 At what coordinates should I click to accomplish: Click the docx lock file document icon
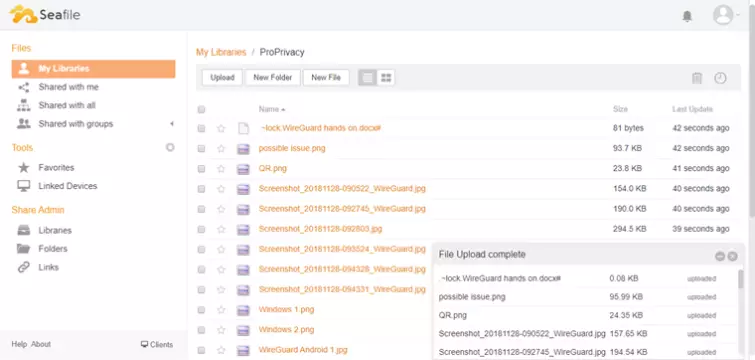click(x=244, y=129)
